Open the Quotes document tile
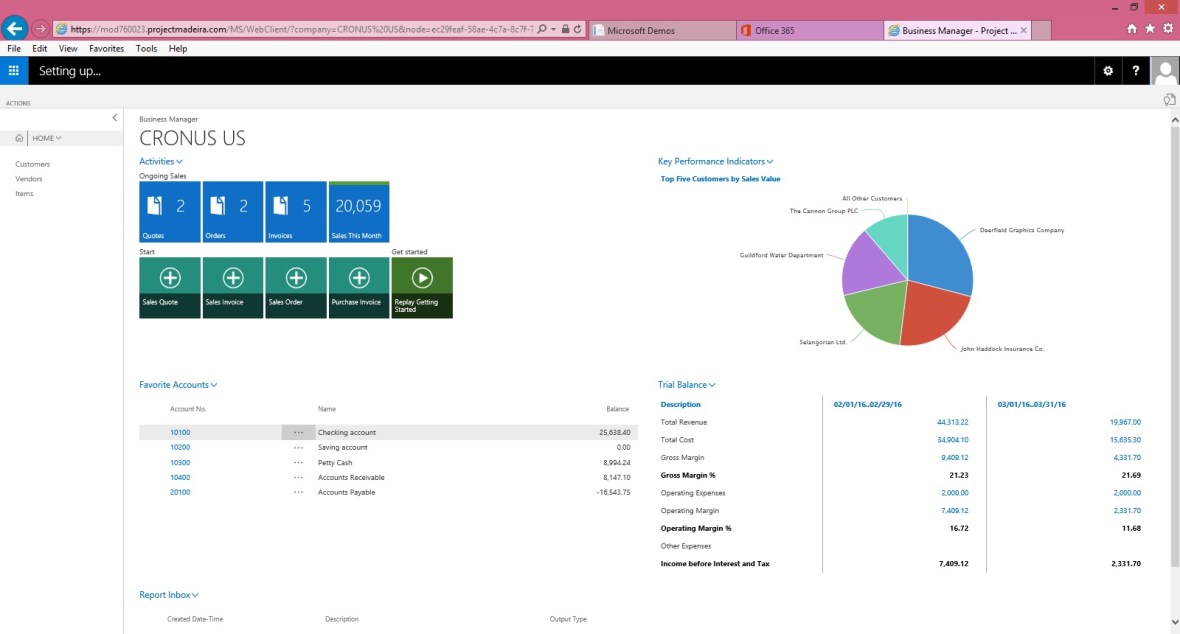 170,212
